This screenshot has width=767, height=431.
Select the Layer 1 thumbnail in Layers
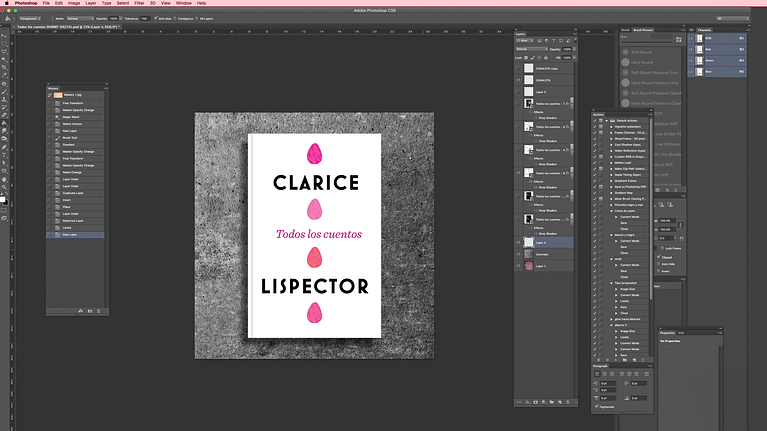coord(529,267)
